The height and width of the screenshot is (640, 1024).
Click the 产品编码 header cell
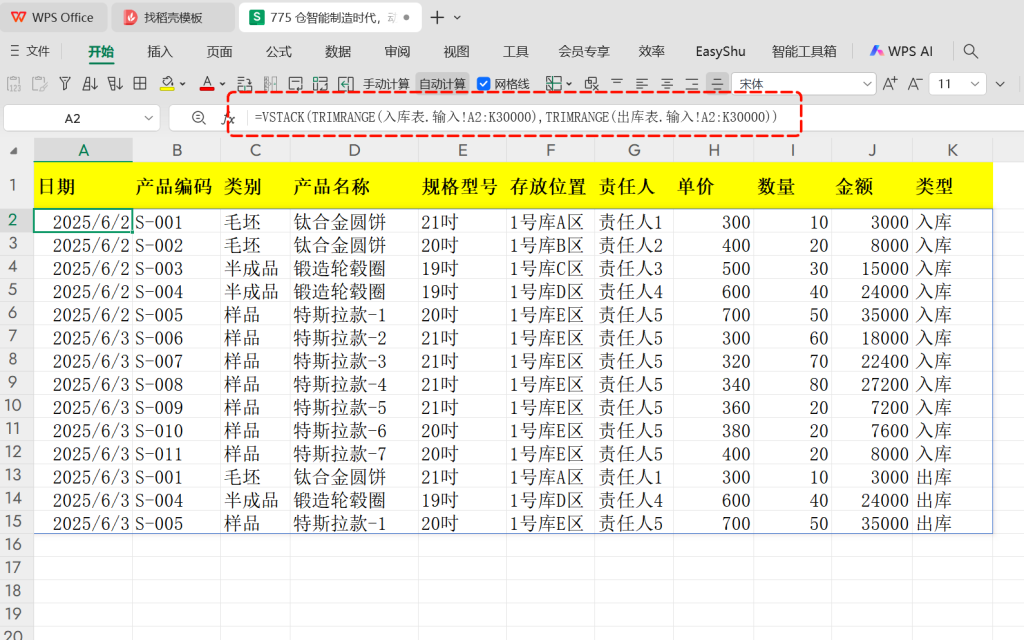(176, 186)
